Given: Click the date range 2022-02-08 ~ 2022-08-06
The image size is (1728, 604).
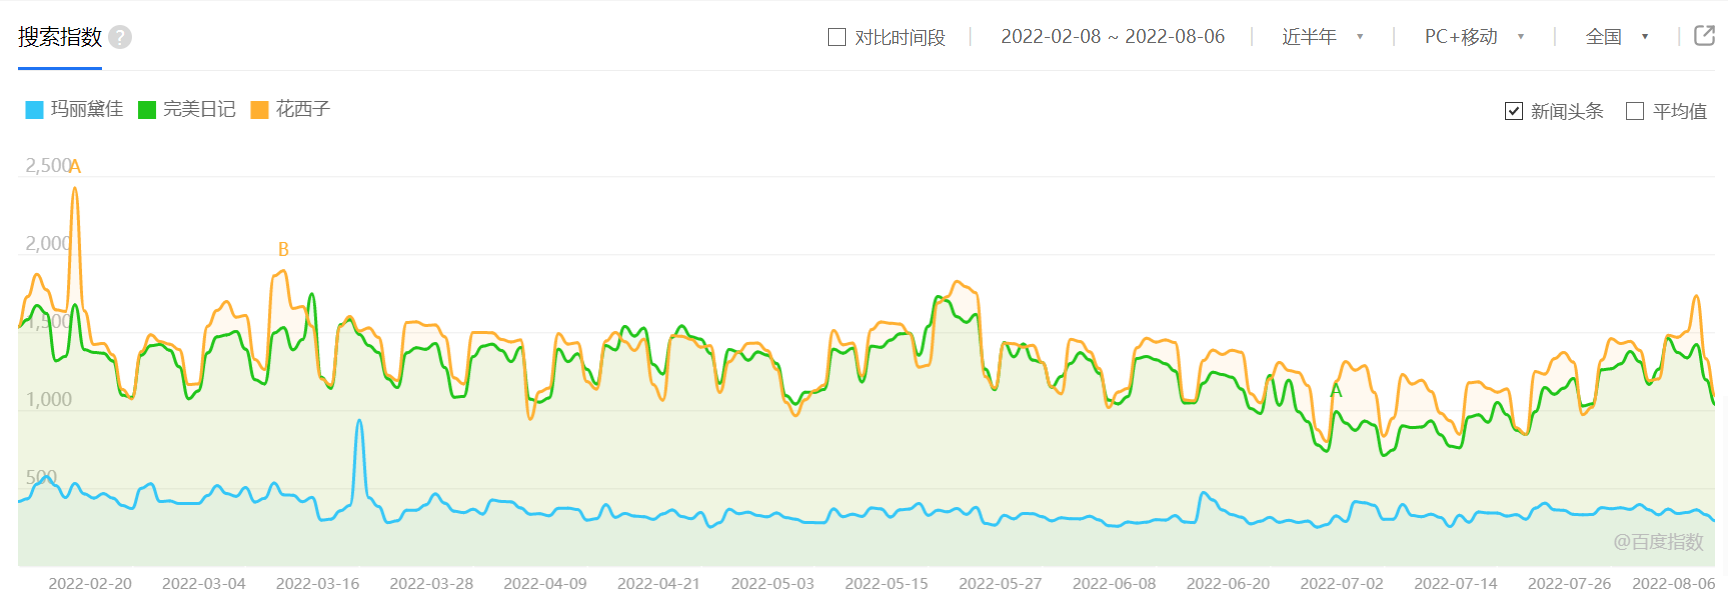Looking at the screenshot, I should point(1112,37).
